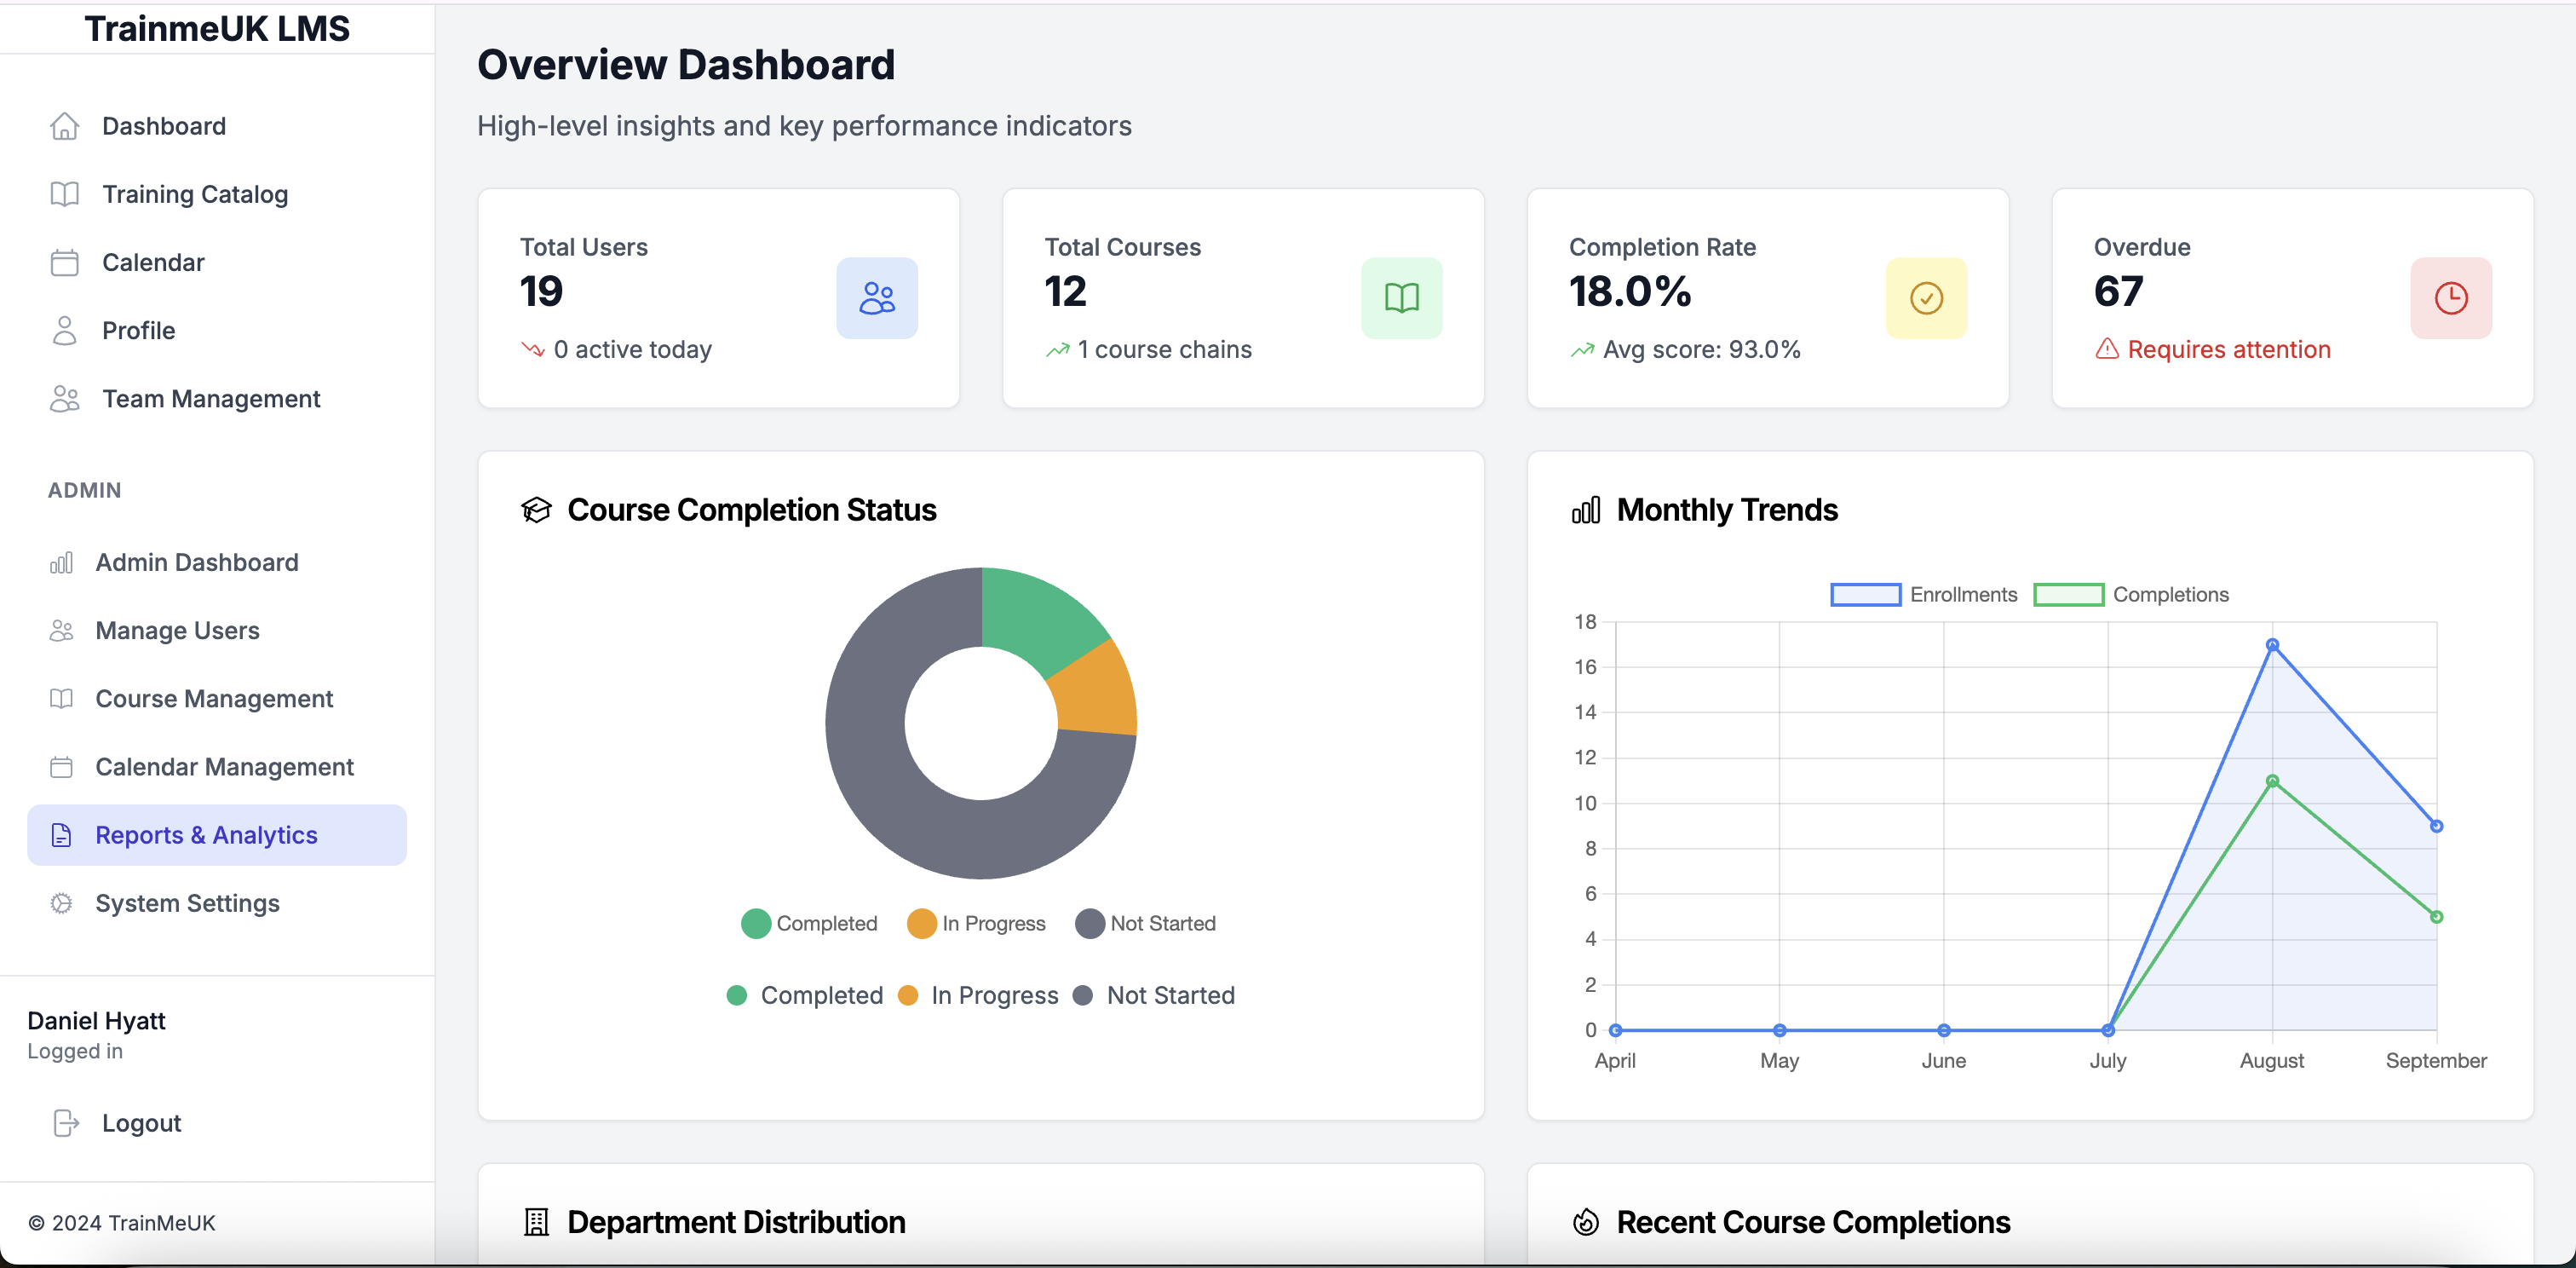Click the graduation cap icon by Course Completion Status

point(536,510)
